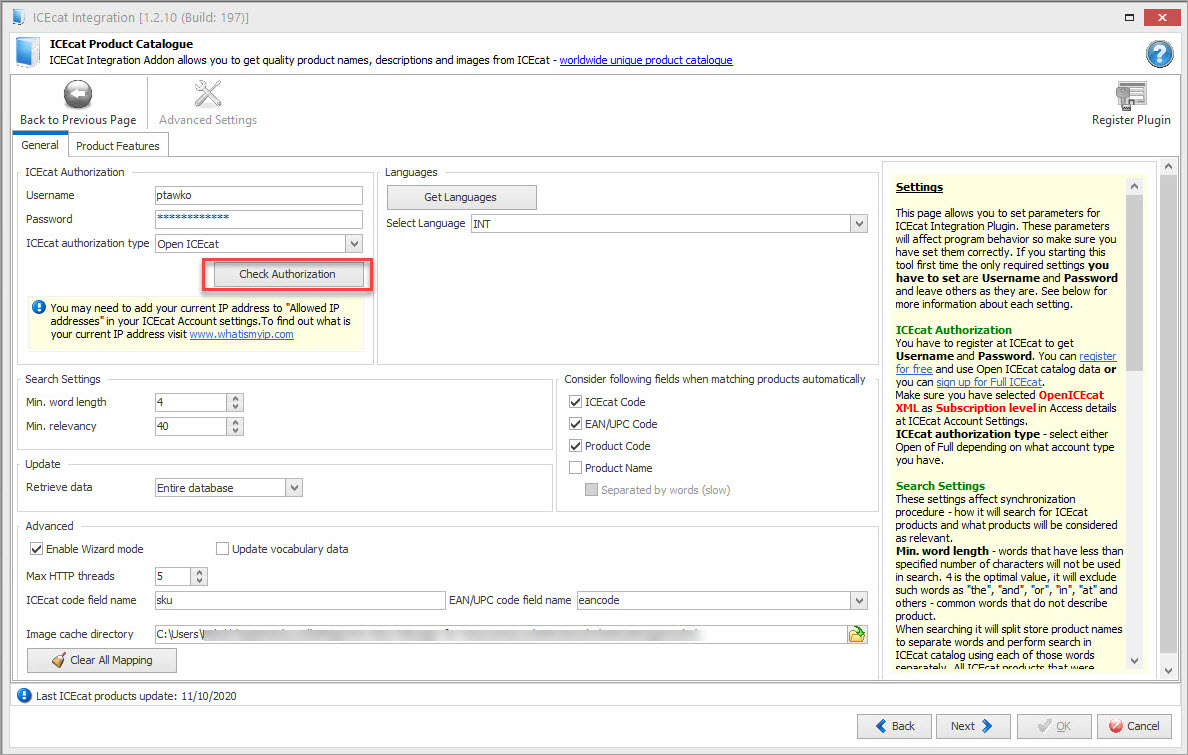The image size is (1188, 755).
Task: Click the main page scroll up arrow
Action: point(1168,167)
